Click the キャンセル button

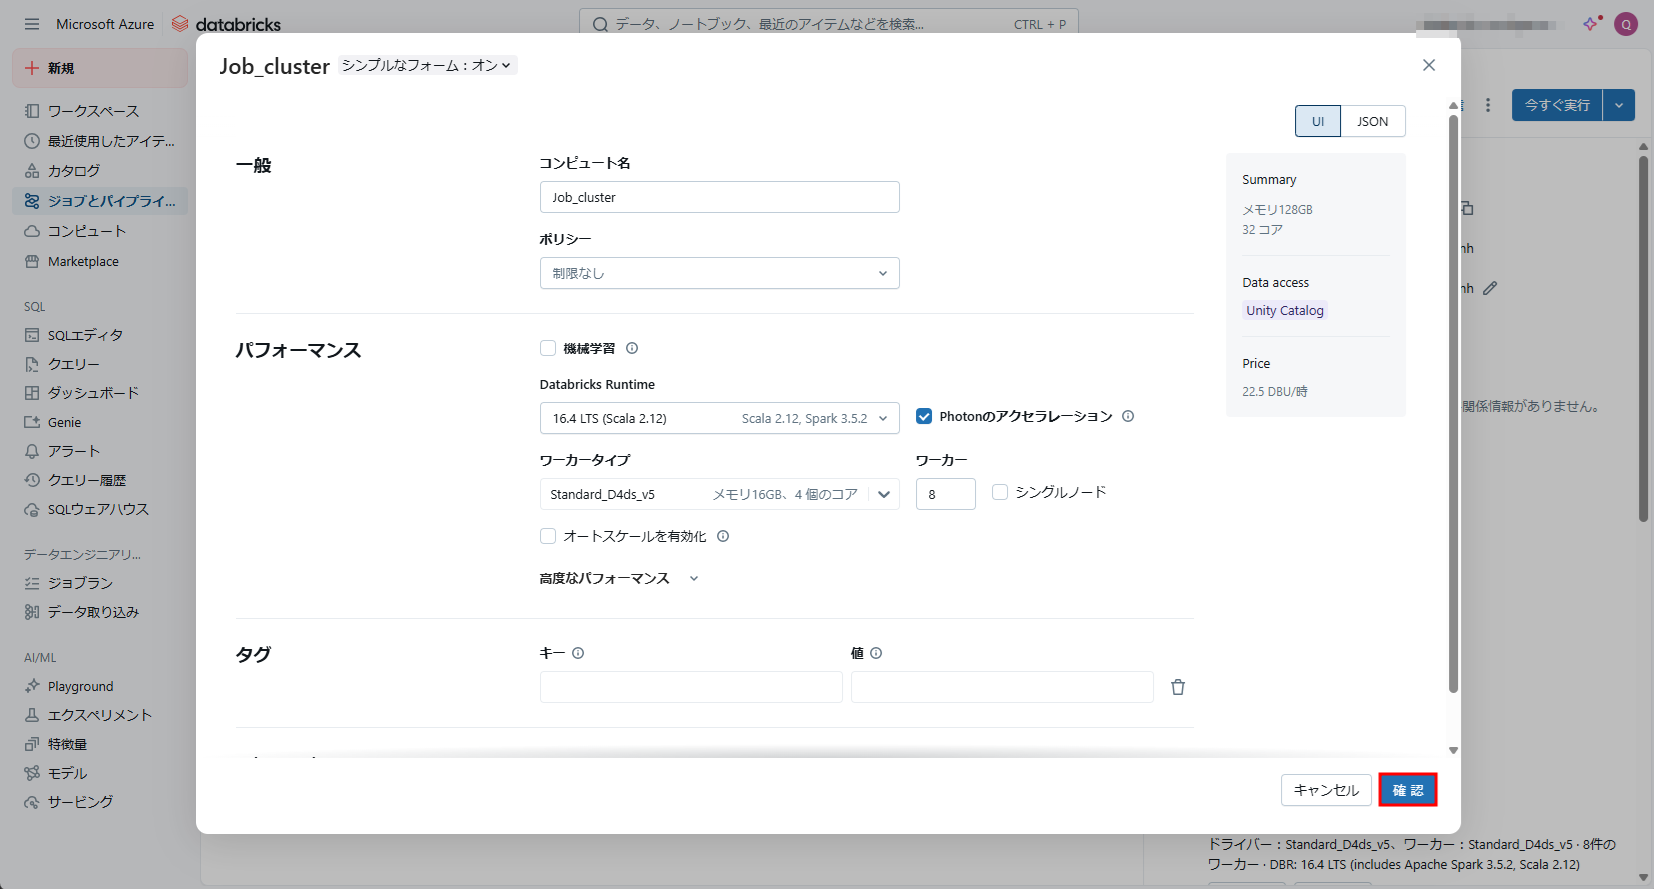point(1326,790)
